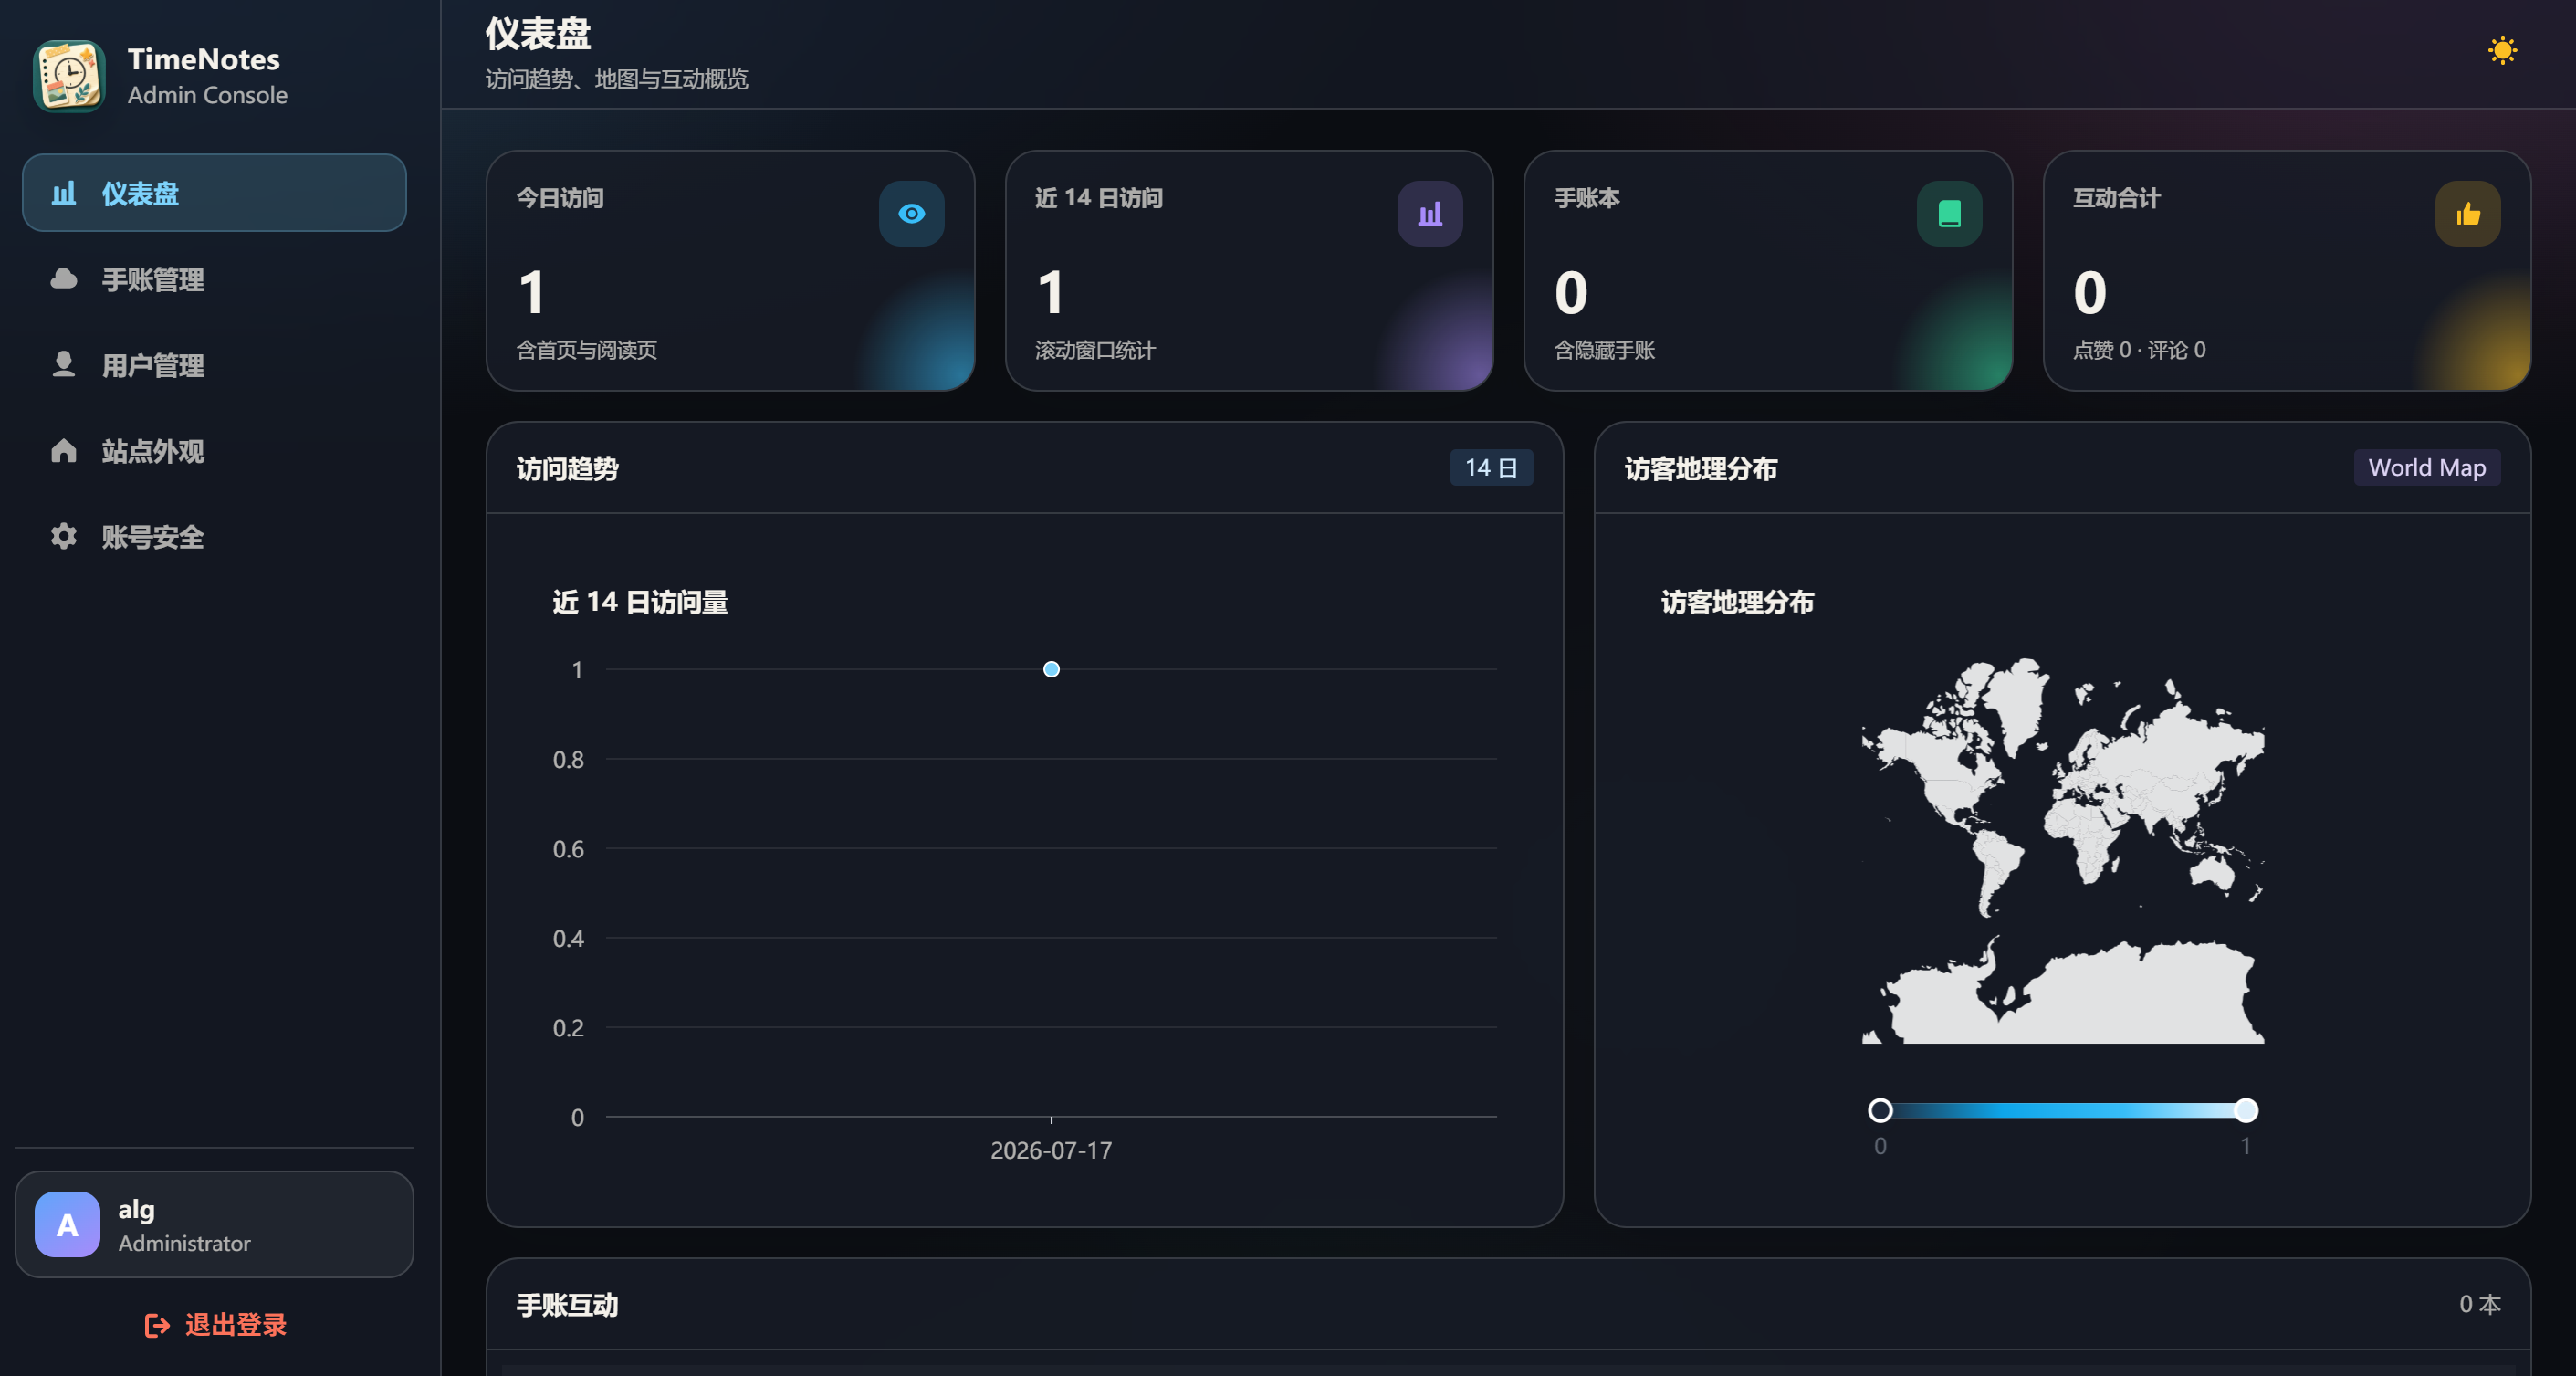This screenshot has width=2576, height=1376.
Task: Click the left handle of map range slider
Action: coord(1880,1110)
